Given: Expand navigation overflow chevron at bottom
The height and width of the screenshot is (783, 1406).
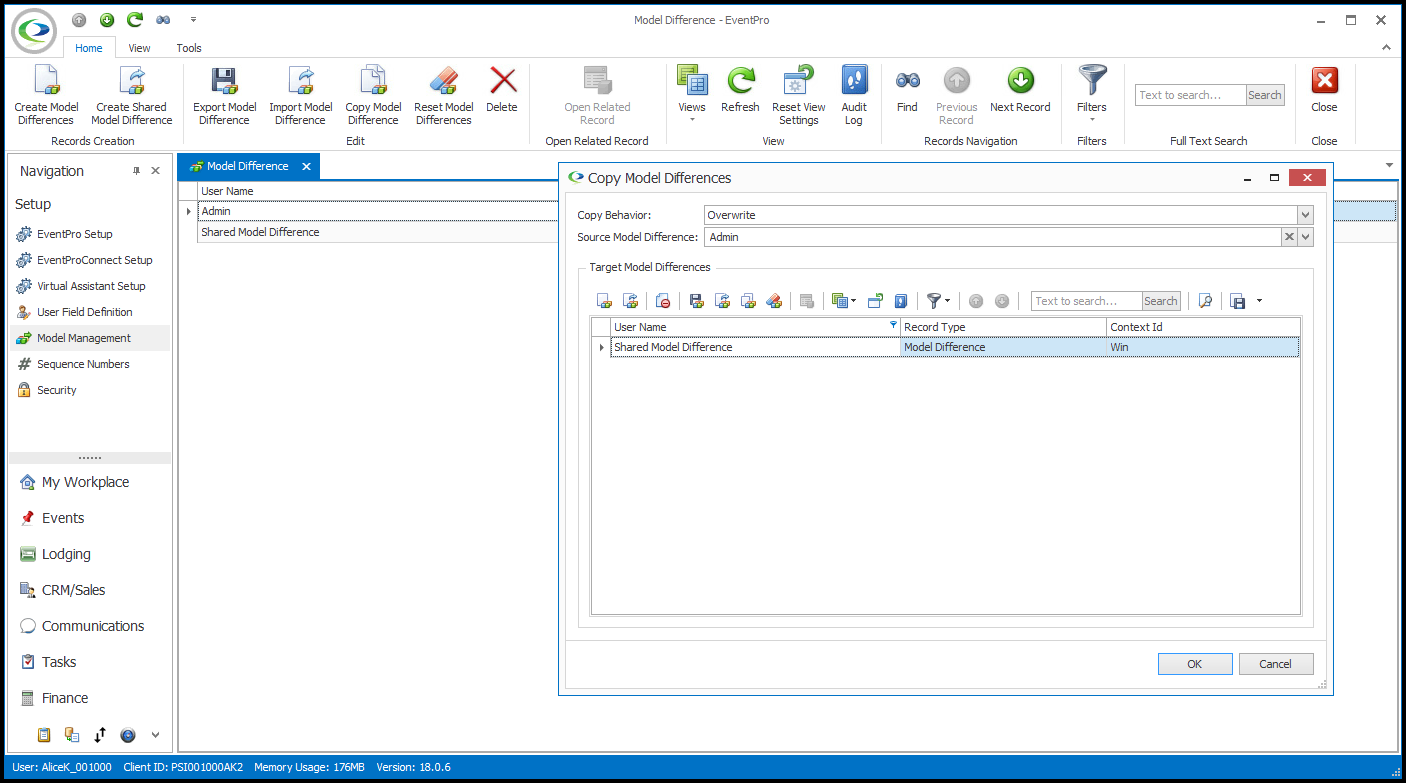Looking at the screenshot, I should [x=155, y=735].
